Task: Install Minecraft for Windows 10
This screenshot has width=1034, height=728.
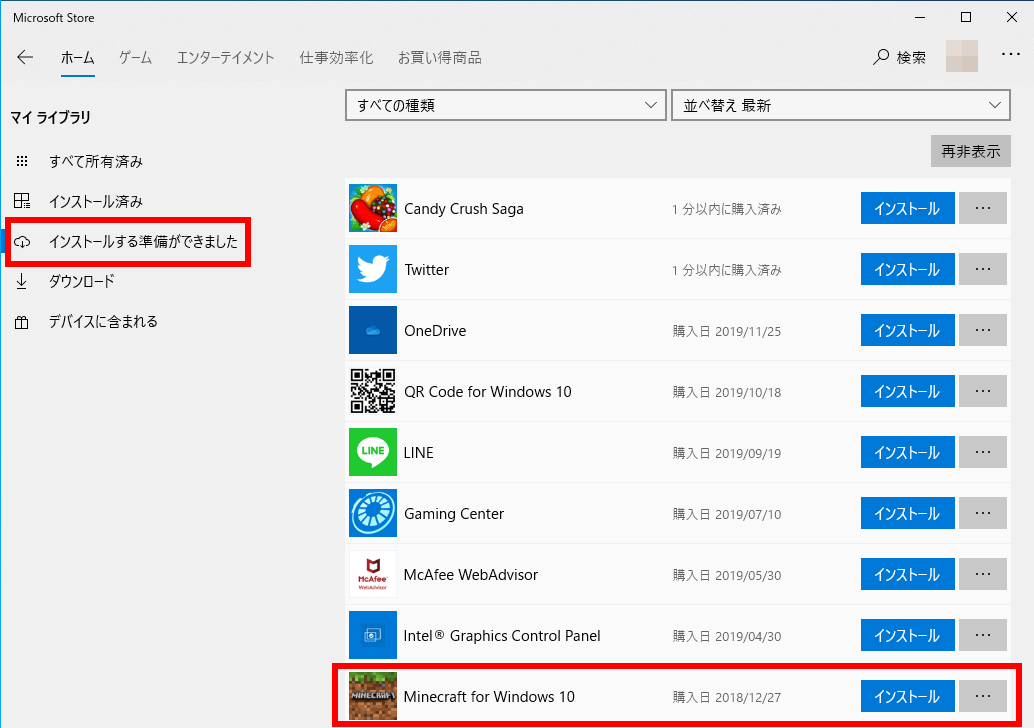Action: coord(907,696)
